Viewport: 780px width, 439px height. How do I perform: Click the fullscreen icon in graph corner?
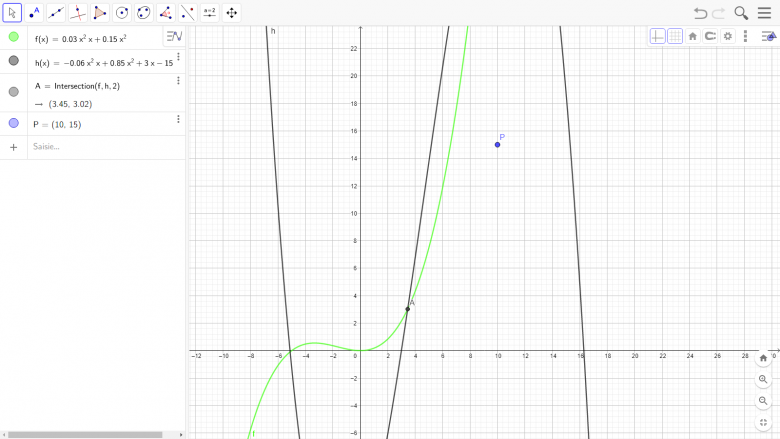pyautogui.click(x=763, y=422)
